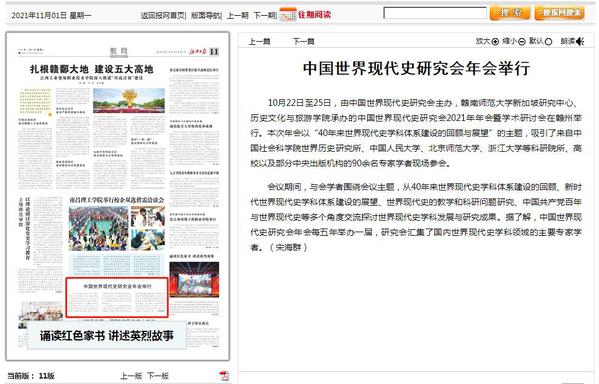Open the 往期阅读 calendar icon
This screenshot has width=599, height=384.
coord(288,15)
